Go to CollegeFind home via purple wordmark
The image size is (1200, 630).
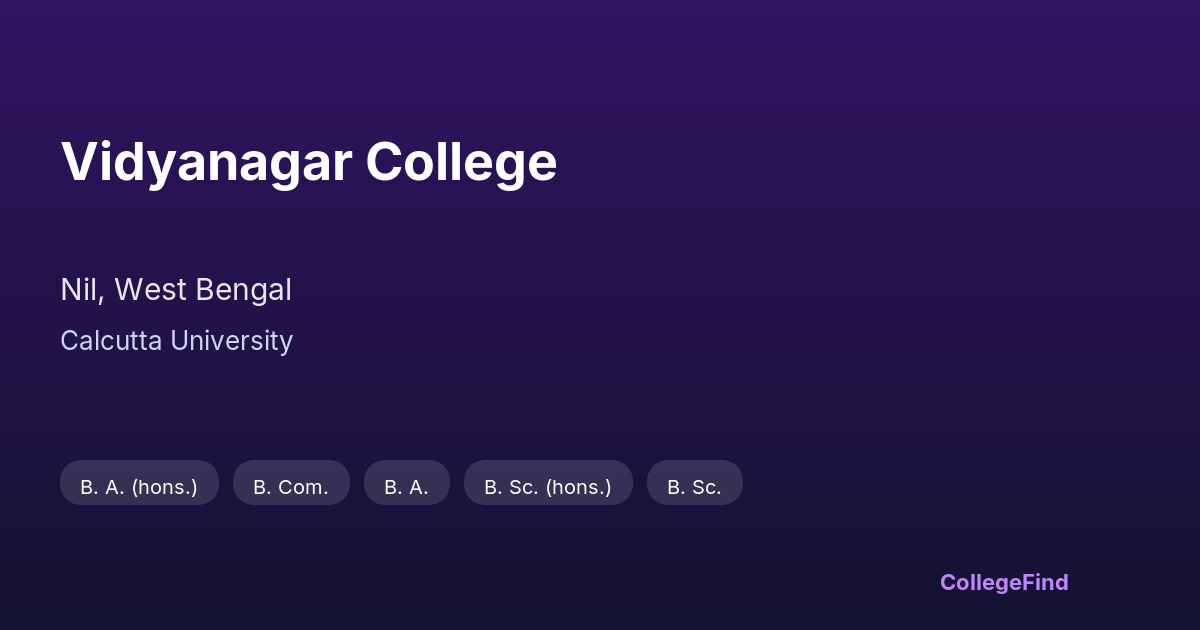1004,582
